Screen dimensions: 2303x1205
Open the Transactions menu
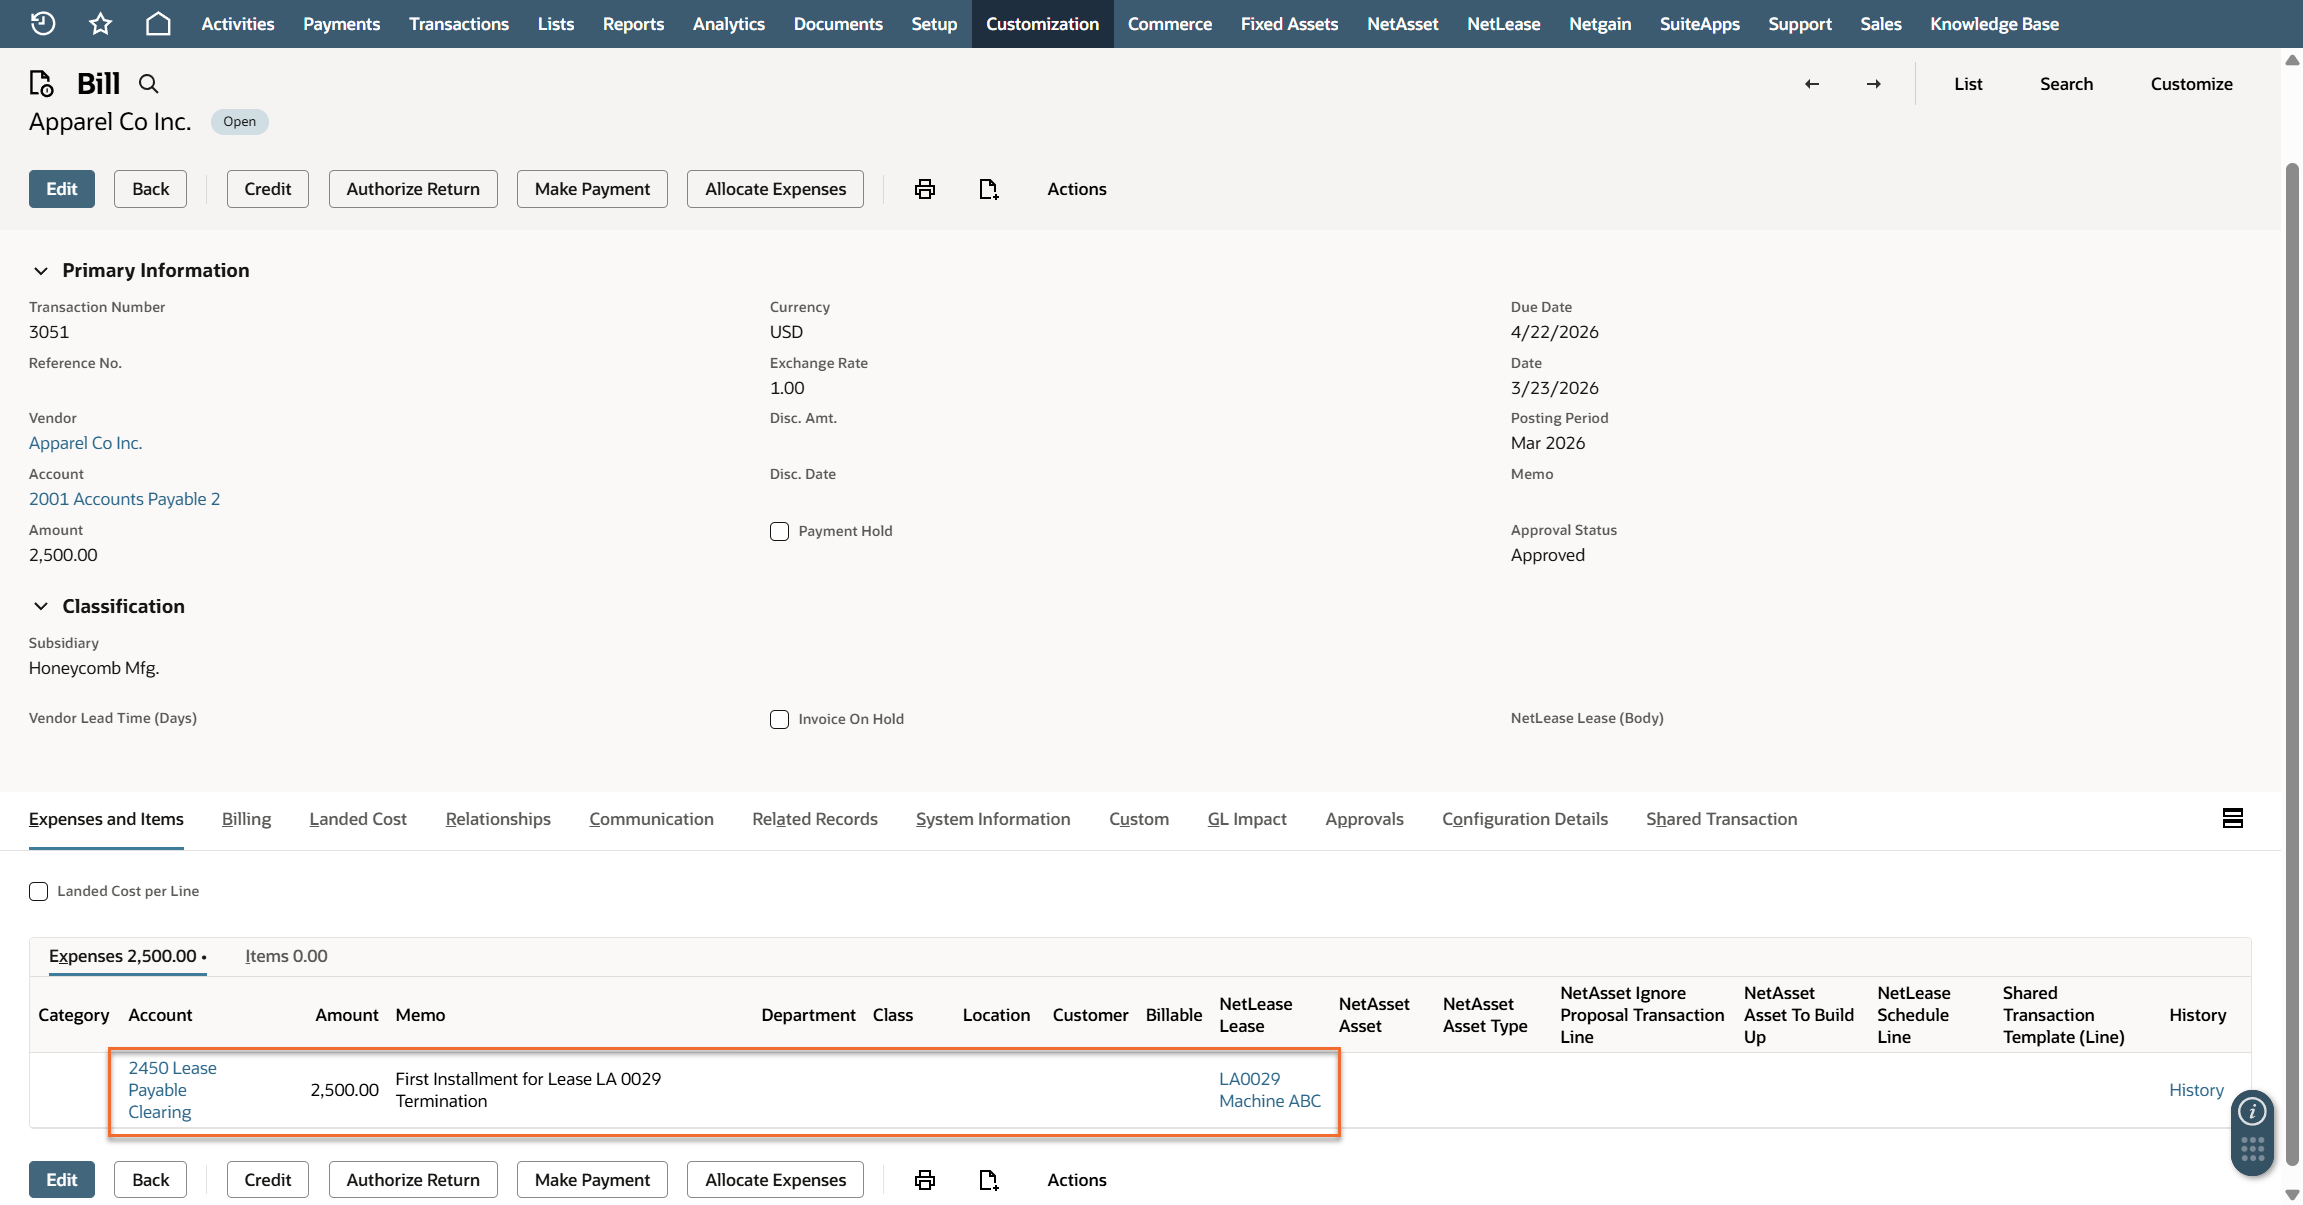point(458,23)
